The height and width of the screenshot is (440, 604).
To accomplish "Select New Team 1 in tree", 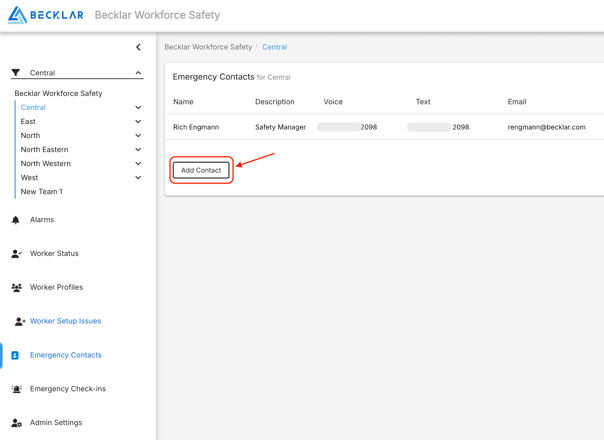I will pyautogui.click(x=42, y=192).
